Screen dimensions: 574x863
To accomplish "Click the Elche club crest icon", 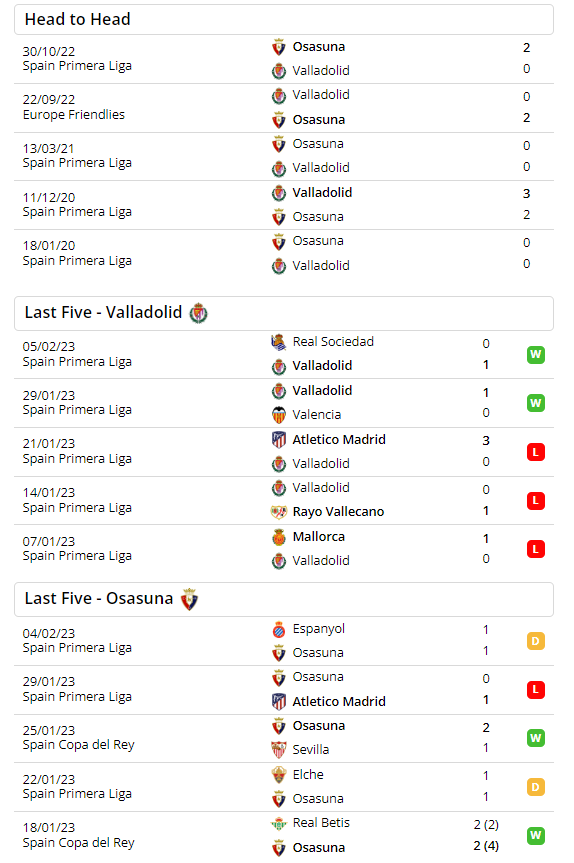I will (279, 775).
